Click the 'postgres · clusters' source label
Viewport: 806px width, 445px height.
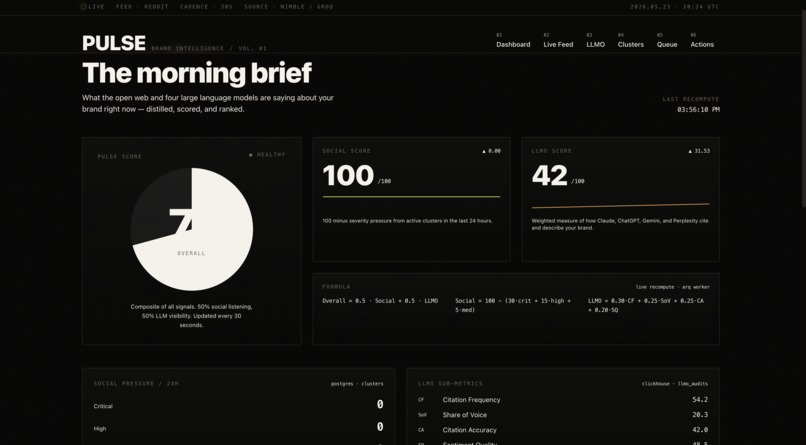click(357, 384)
